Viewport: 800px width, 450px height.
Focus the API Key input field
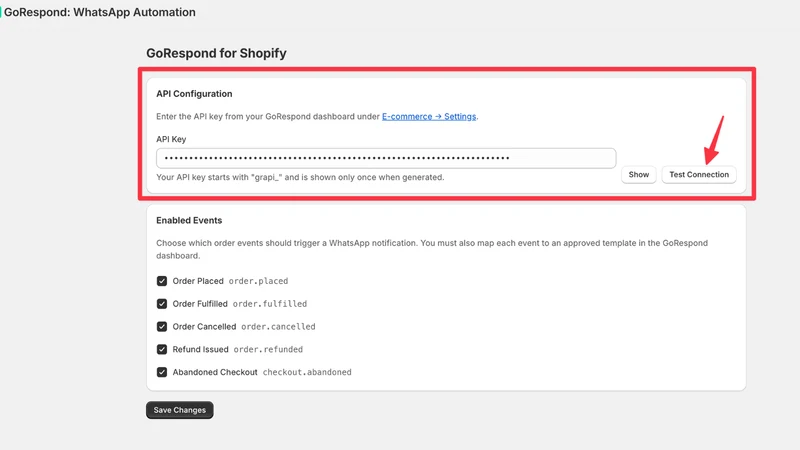coord(386,158)
